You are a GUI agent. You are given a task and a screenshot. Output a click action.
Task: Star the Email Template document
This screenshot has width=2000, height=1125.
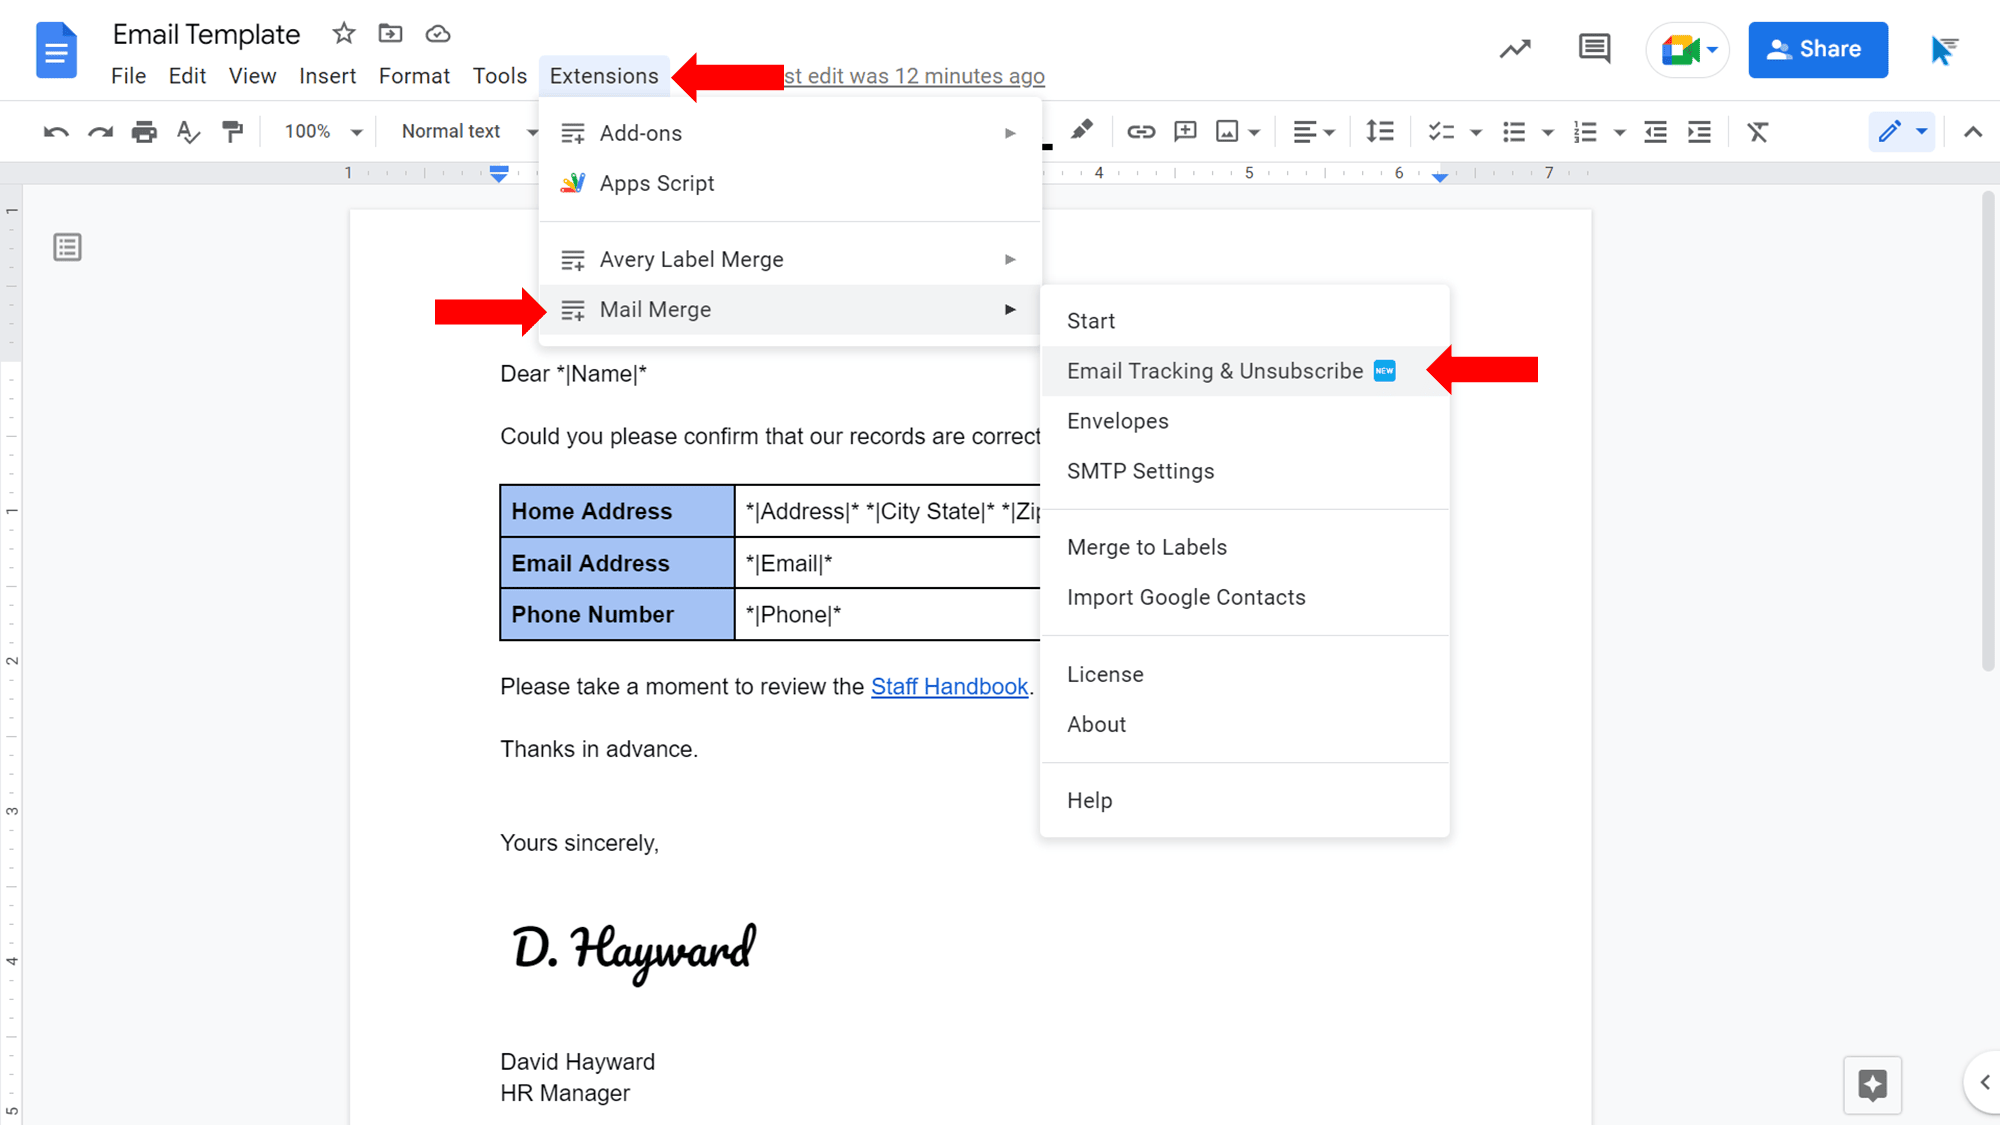pyautogui.click(x=344, y=34)
